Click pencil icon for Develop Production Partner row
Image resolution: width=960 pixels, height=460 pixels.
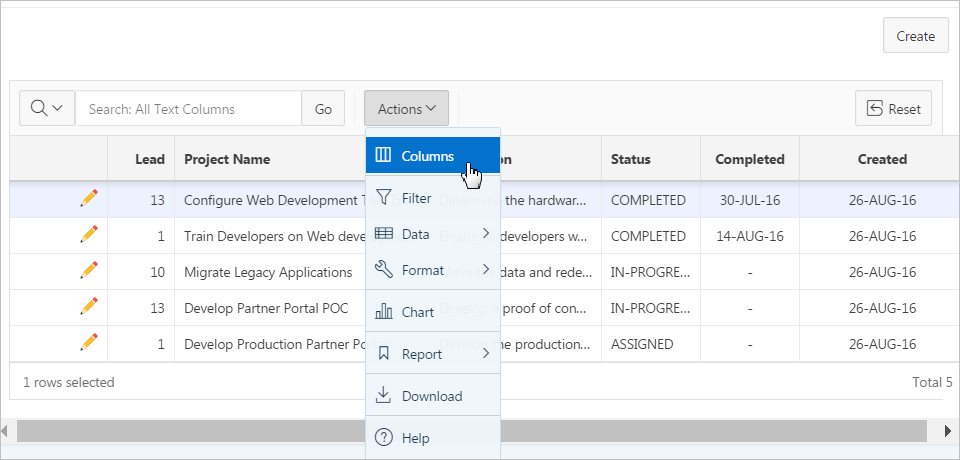point(89,343)
